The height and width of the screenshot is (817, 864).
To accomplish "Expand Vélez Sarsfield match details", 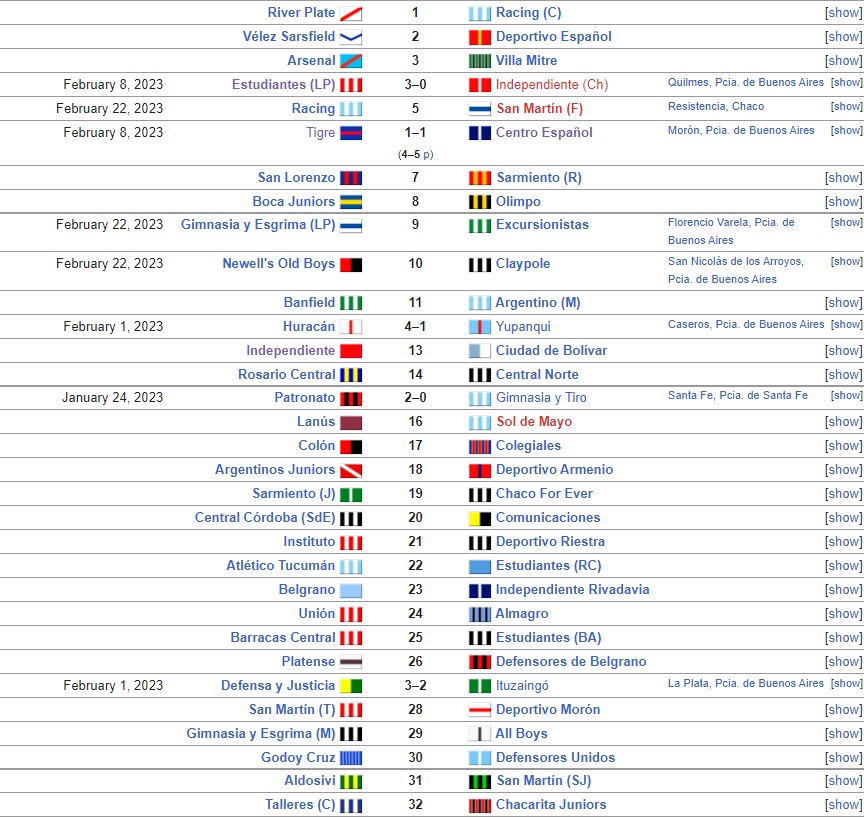I will 844,36.
